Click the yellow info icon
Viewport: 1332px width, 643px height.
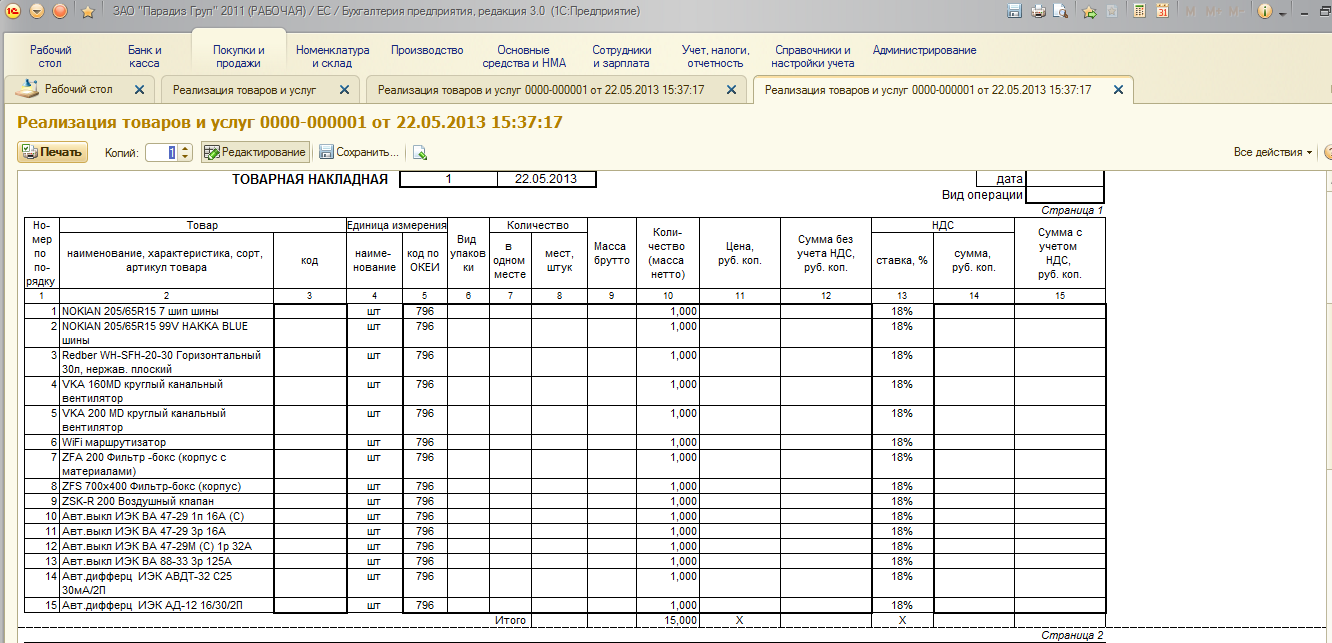point(1265,12)
